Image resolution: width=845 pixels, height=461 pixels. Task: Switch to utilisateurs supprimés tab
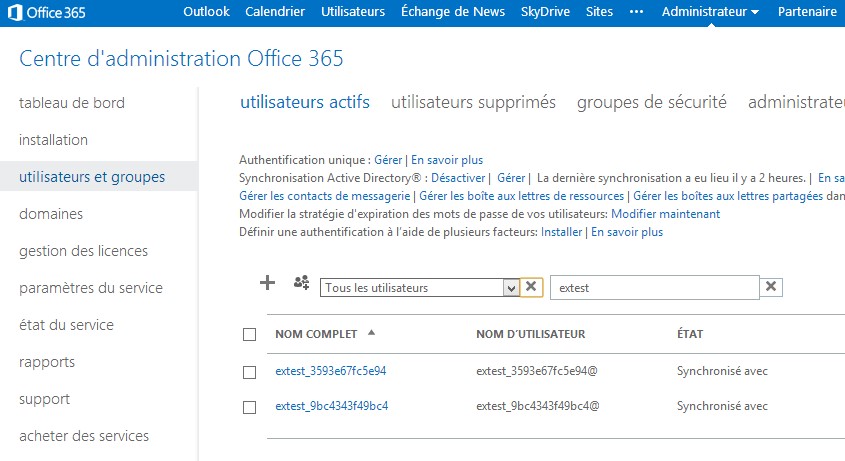(x=473, y=102)
